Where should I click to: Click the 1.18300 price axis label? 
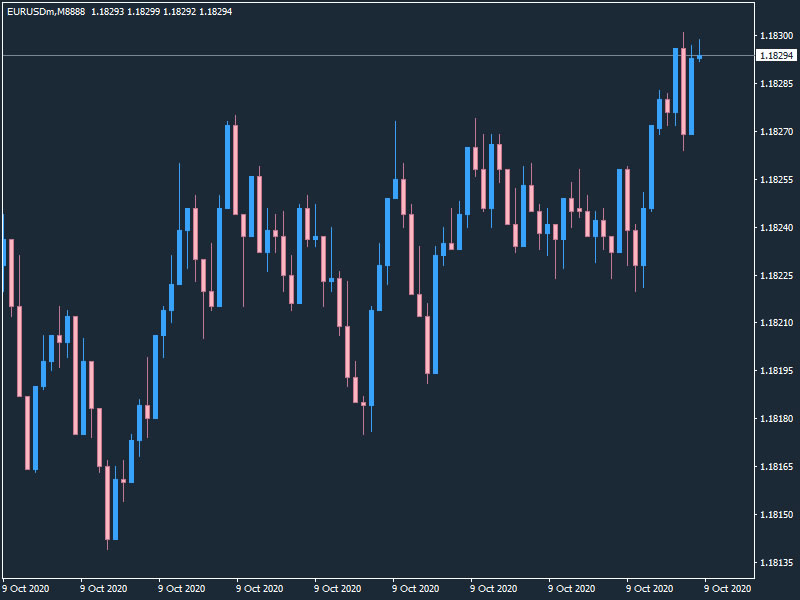pyautogui.click(x=776, y=36)
